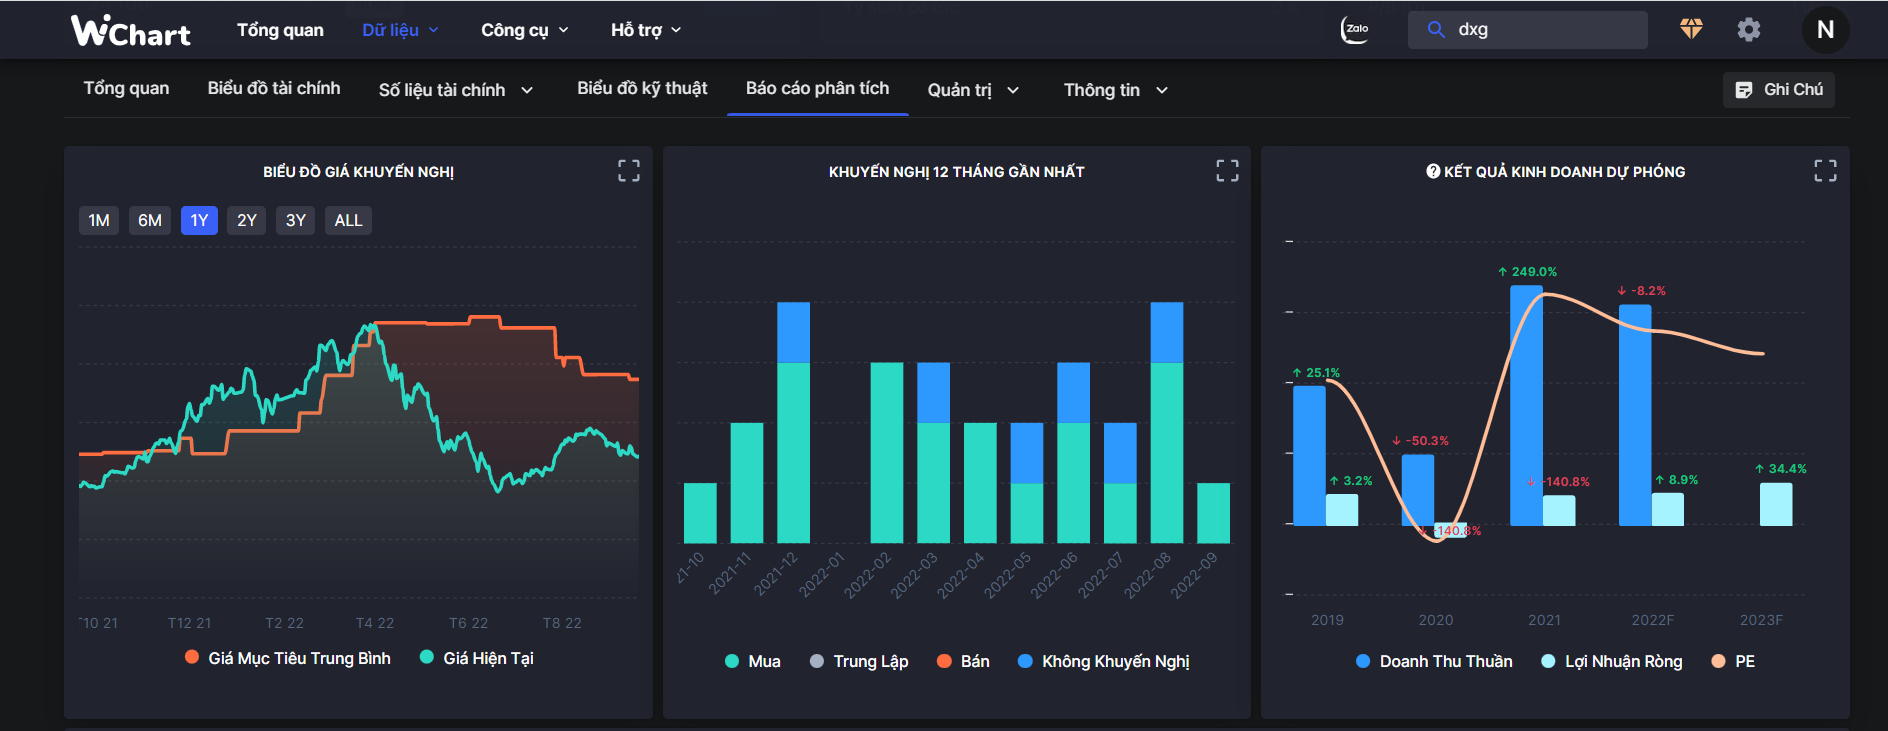Open the Dữ liệu dropdown menu
The image size is (1888, 731).
tap(400, 30)
